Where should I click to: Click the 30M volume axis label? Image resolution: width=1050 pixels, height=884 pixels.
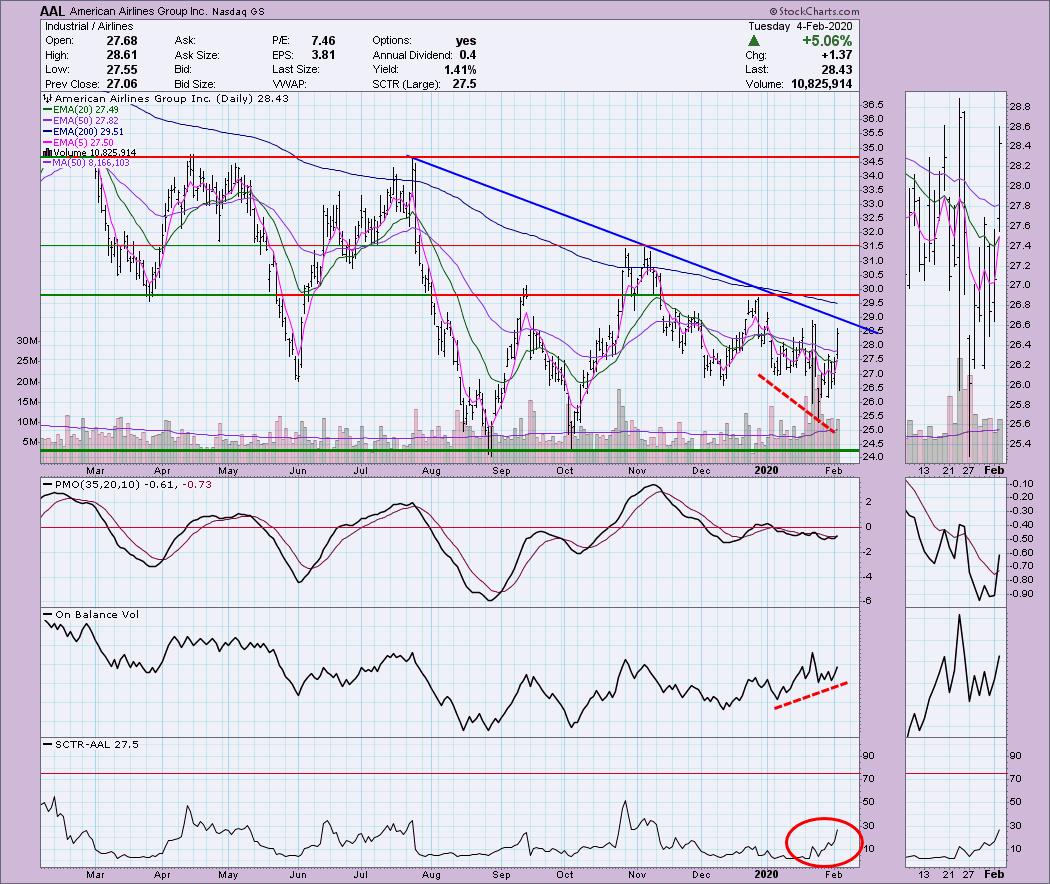(x=27, y=341)
